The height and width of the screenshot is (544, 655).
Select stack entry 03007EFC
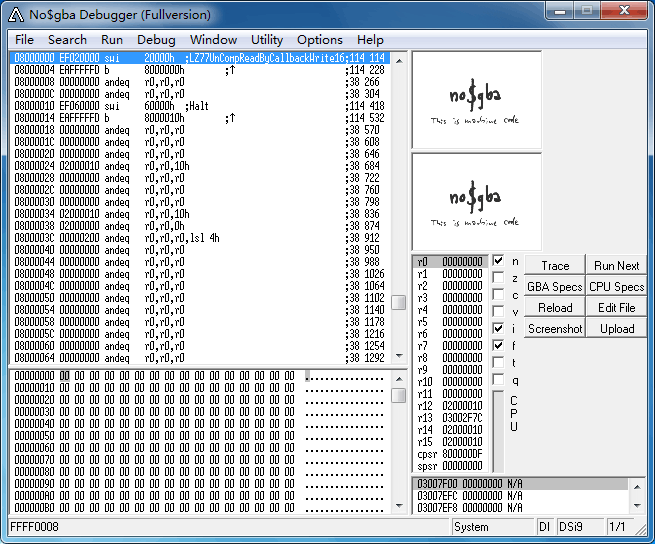click(x=520, y=496)
